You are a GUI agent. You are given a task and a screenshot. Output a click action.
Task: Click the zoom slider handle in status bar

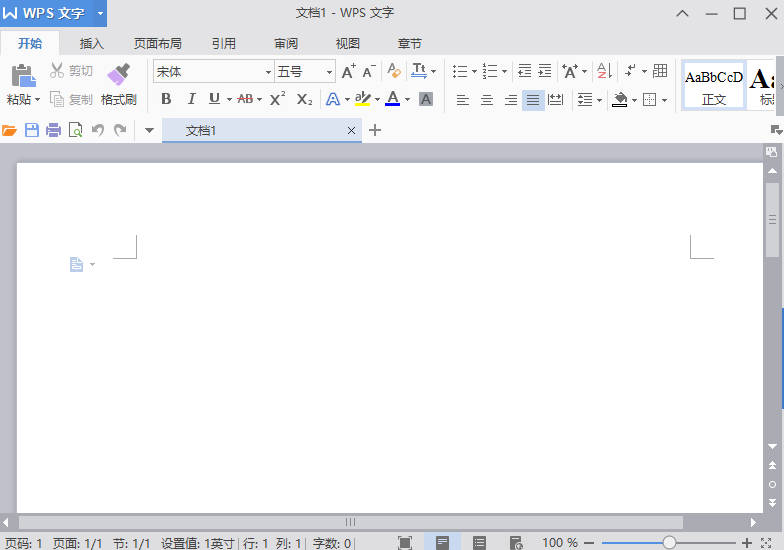[669, 542]
